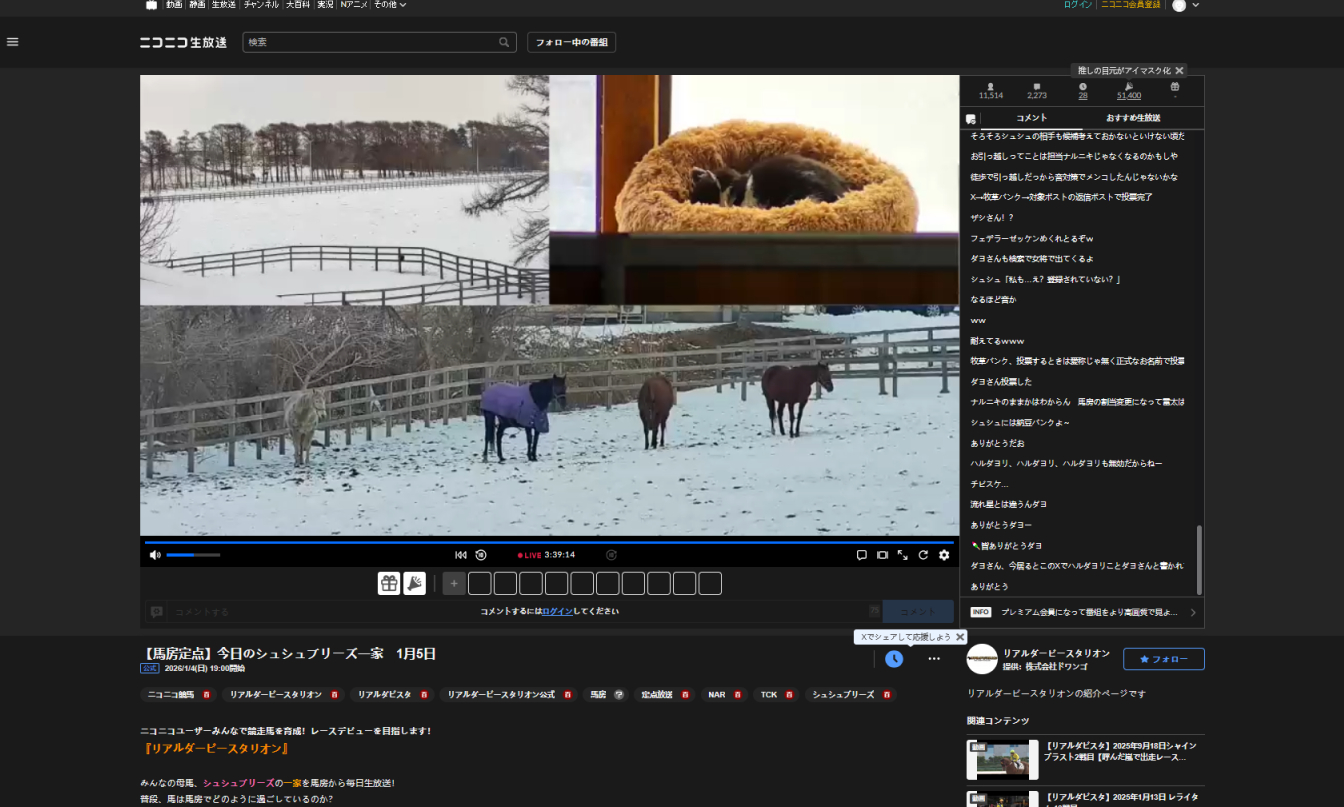Mute the live stream volume speaker icon

pos(155,555)
